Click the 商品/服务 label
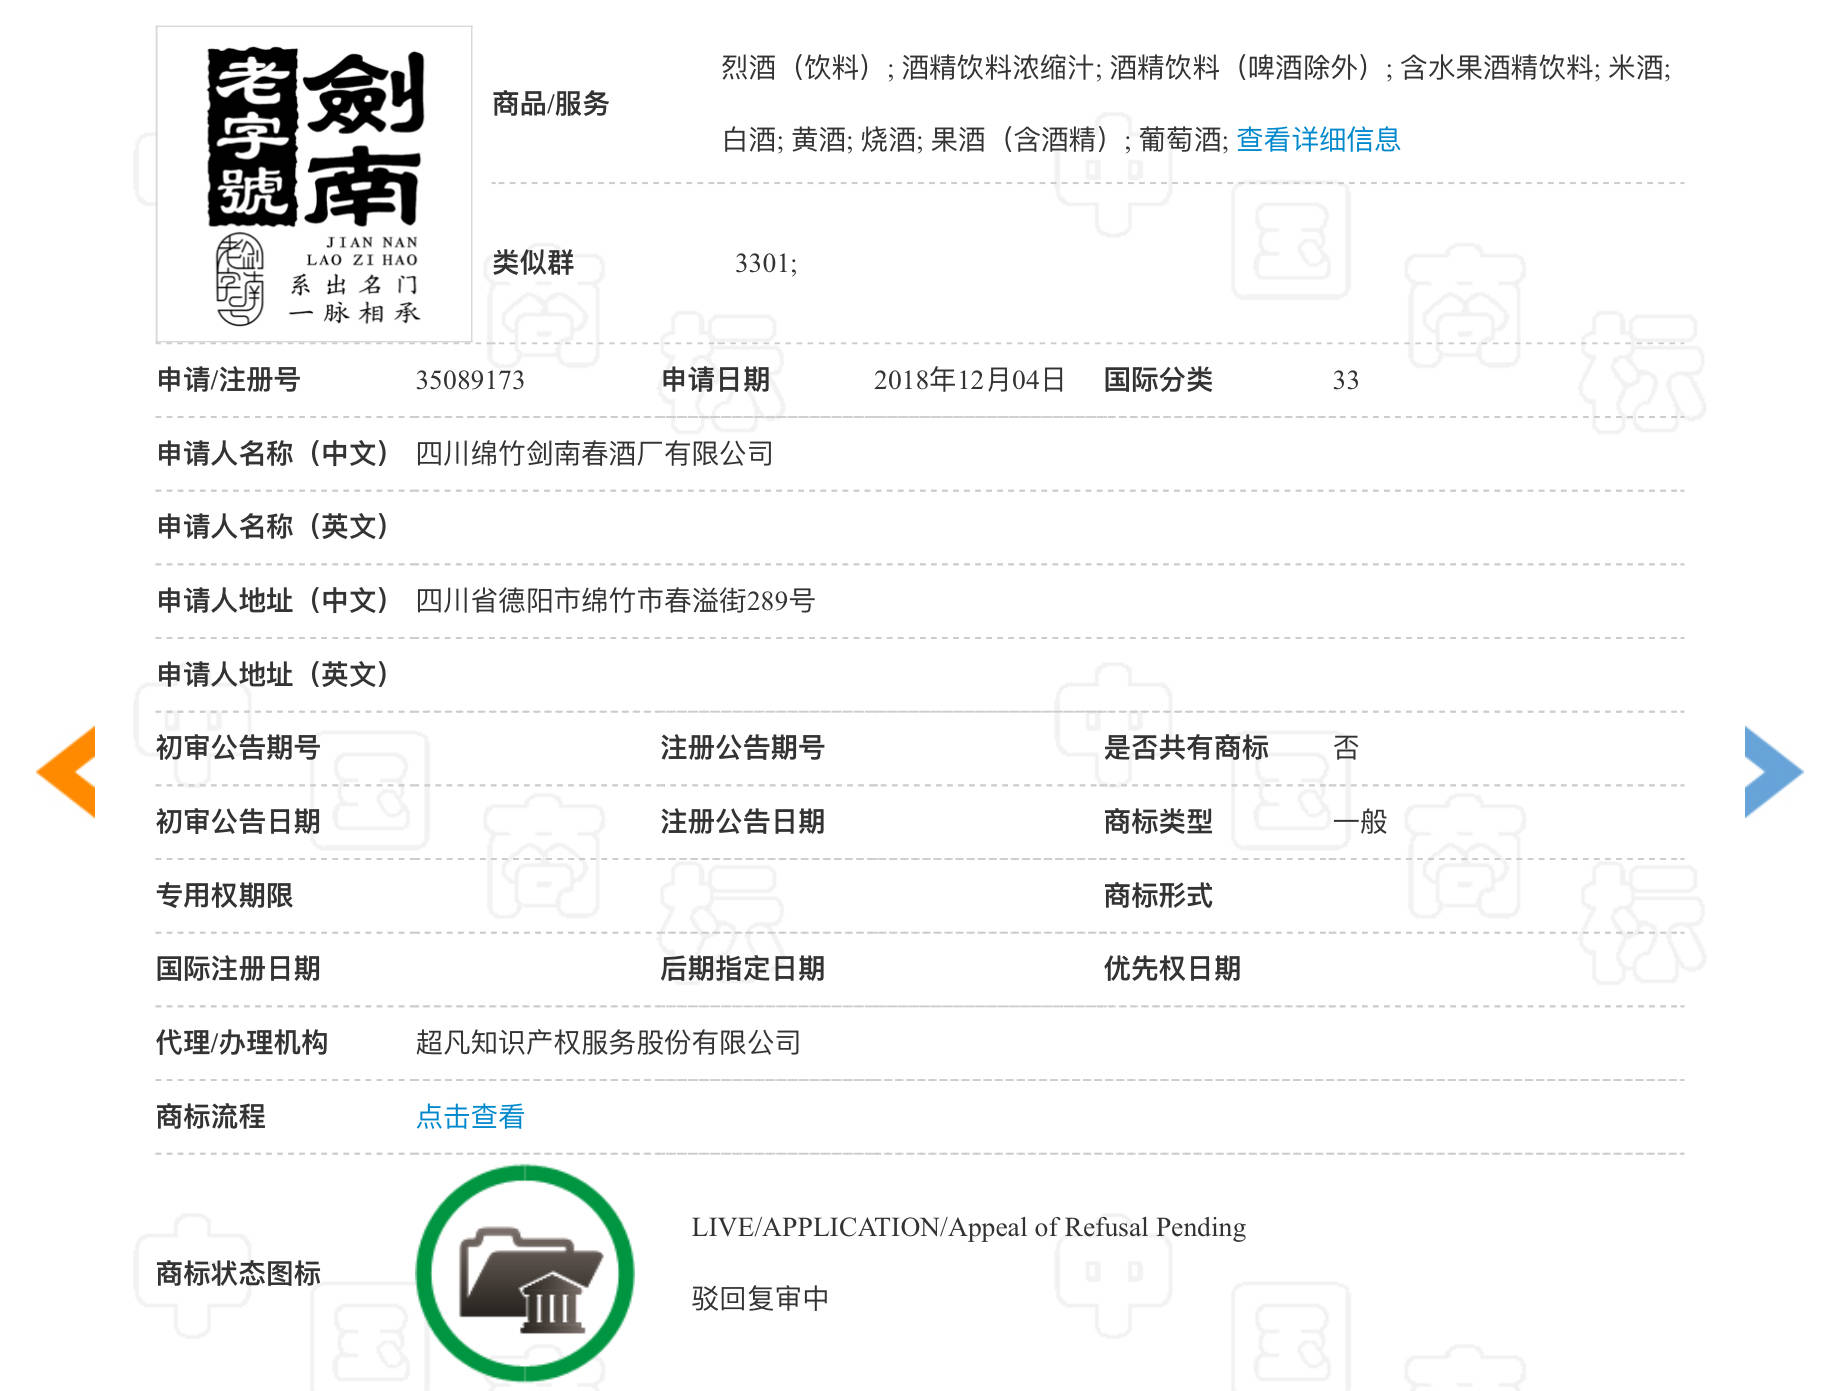Screen dimensions: 1836x1391 pyautogui.click(x=550, y=103)
